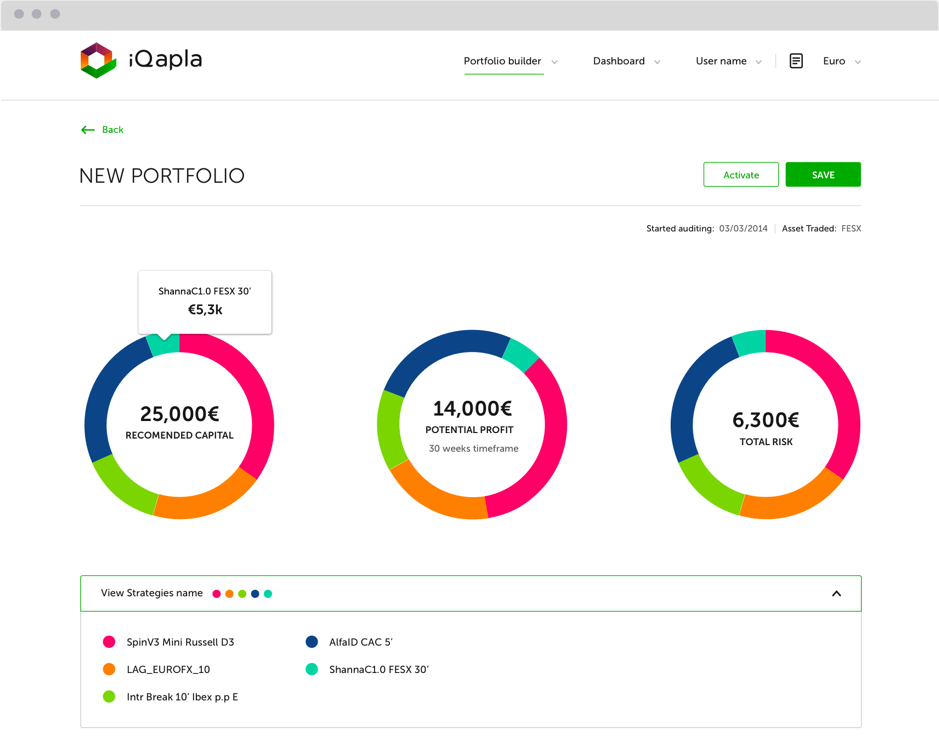Viewport: 939px width, 745px height.
Task: Click the teal ShannaC1.0 FESX 30' legend dot
Action: coord(311,669)
